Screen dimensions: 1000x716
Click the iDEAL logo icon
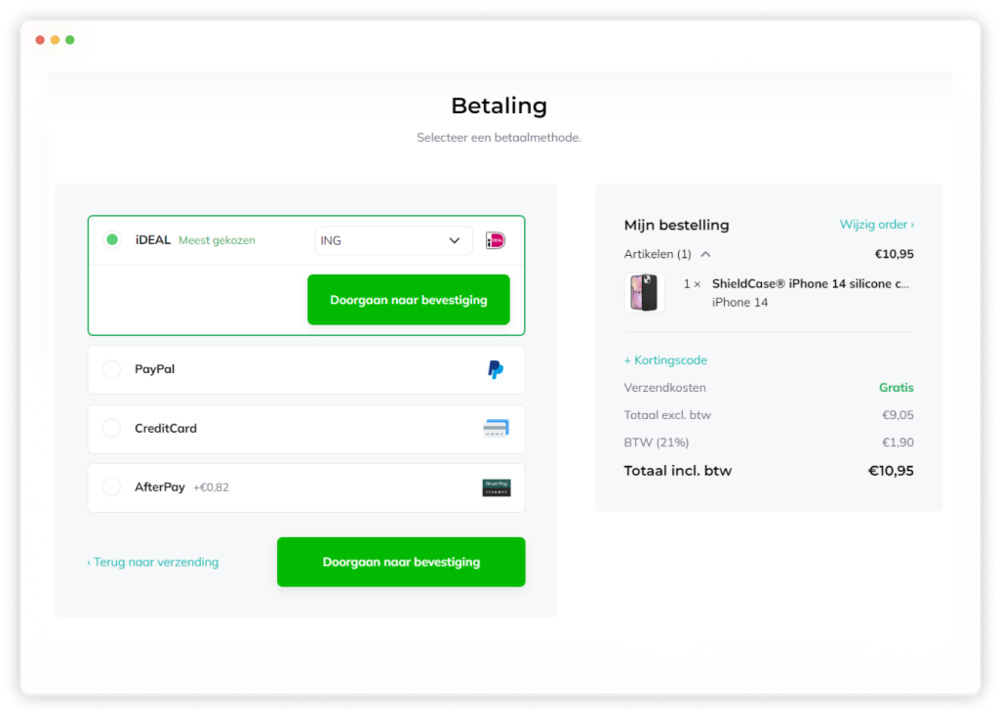(495, 240)
